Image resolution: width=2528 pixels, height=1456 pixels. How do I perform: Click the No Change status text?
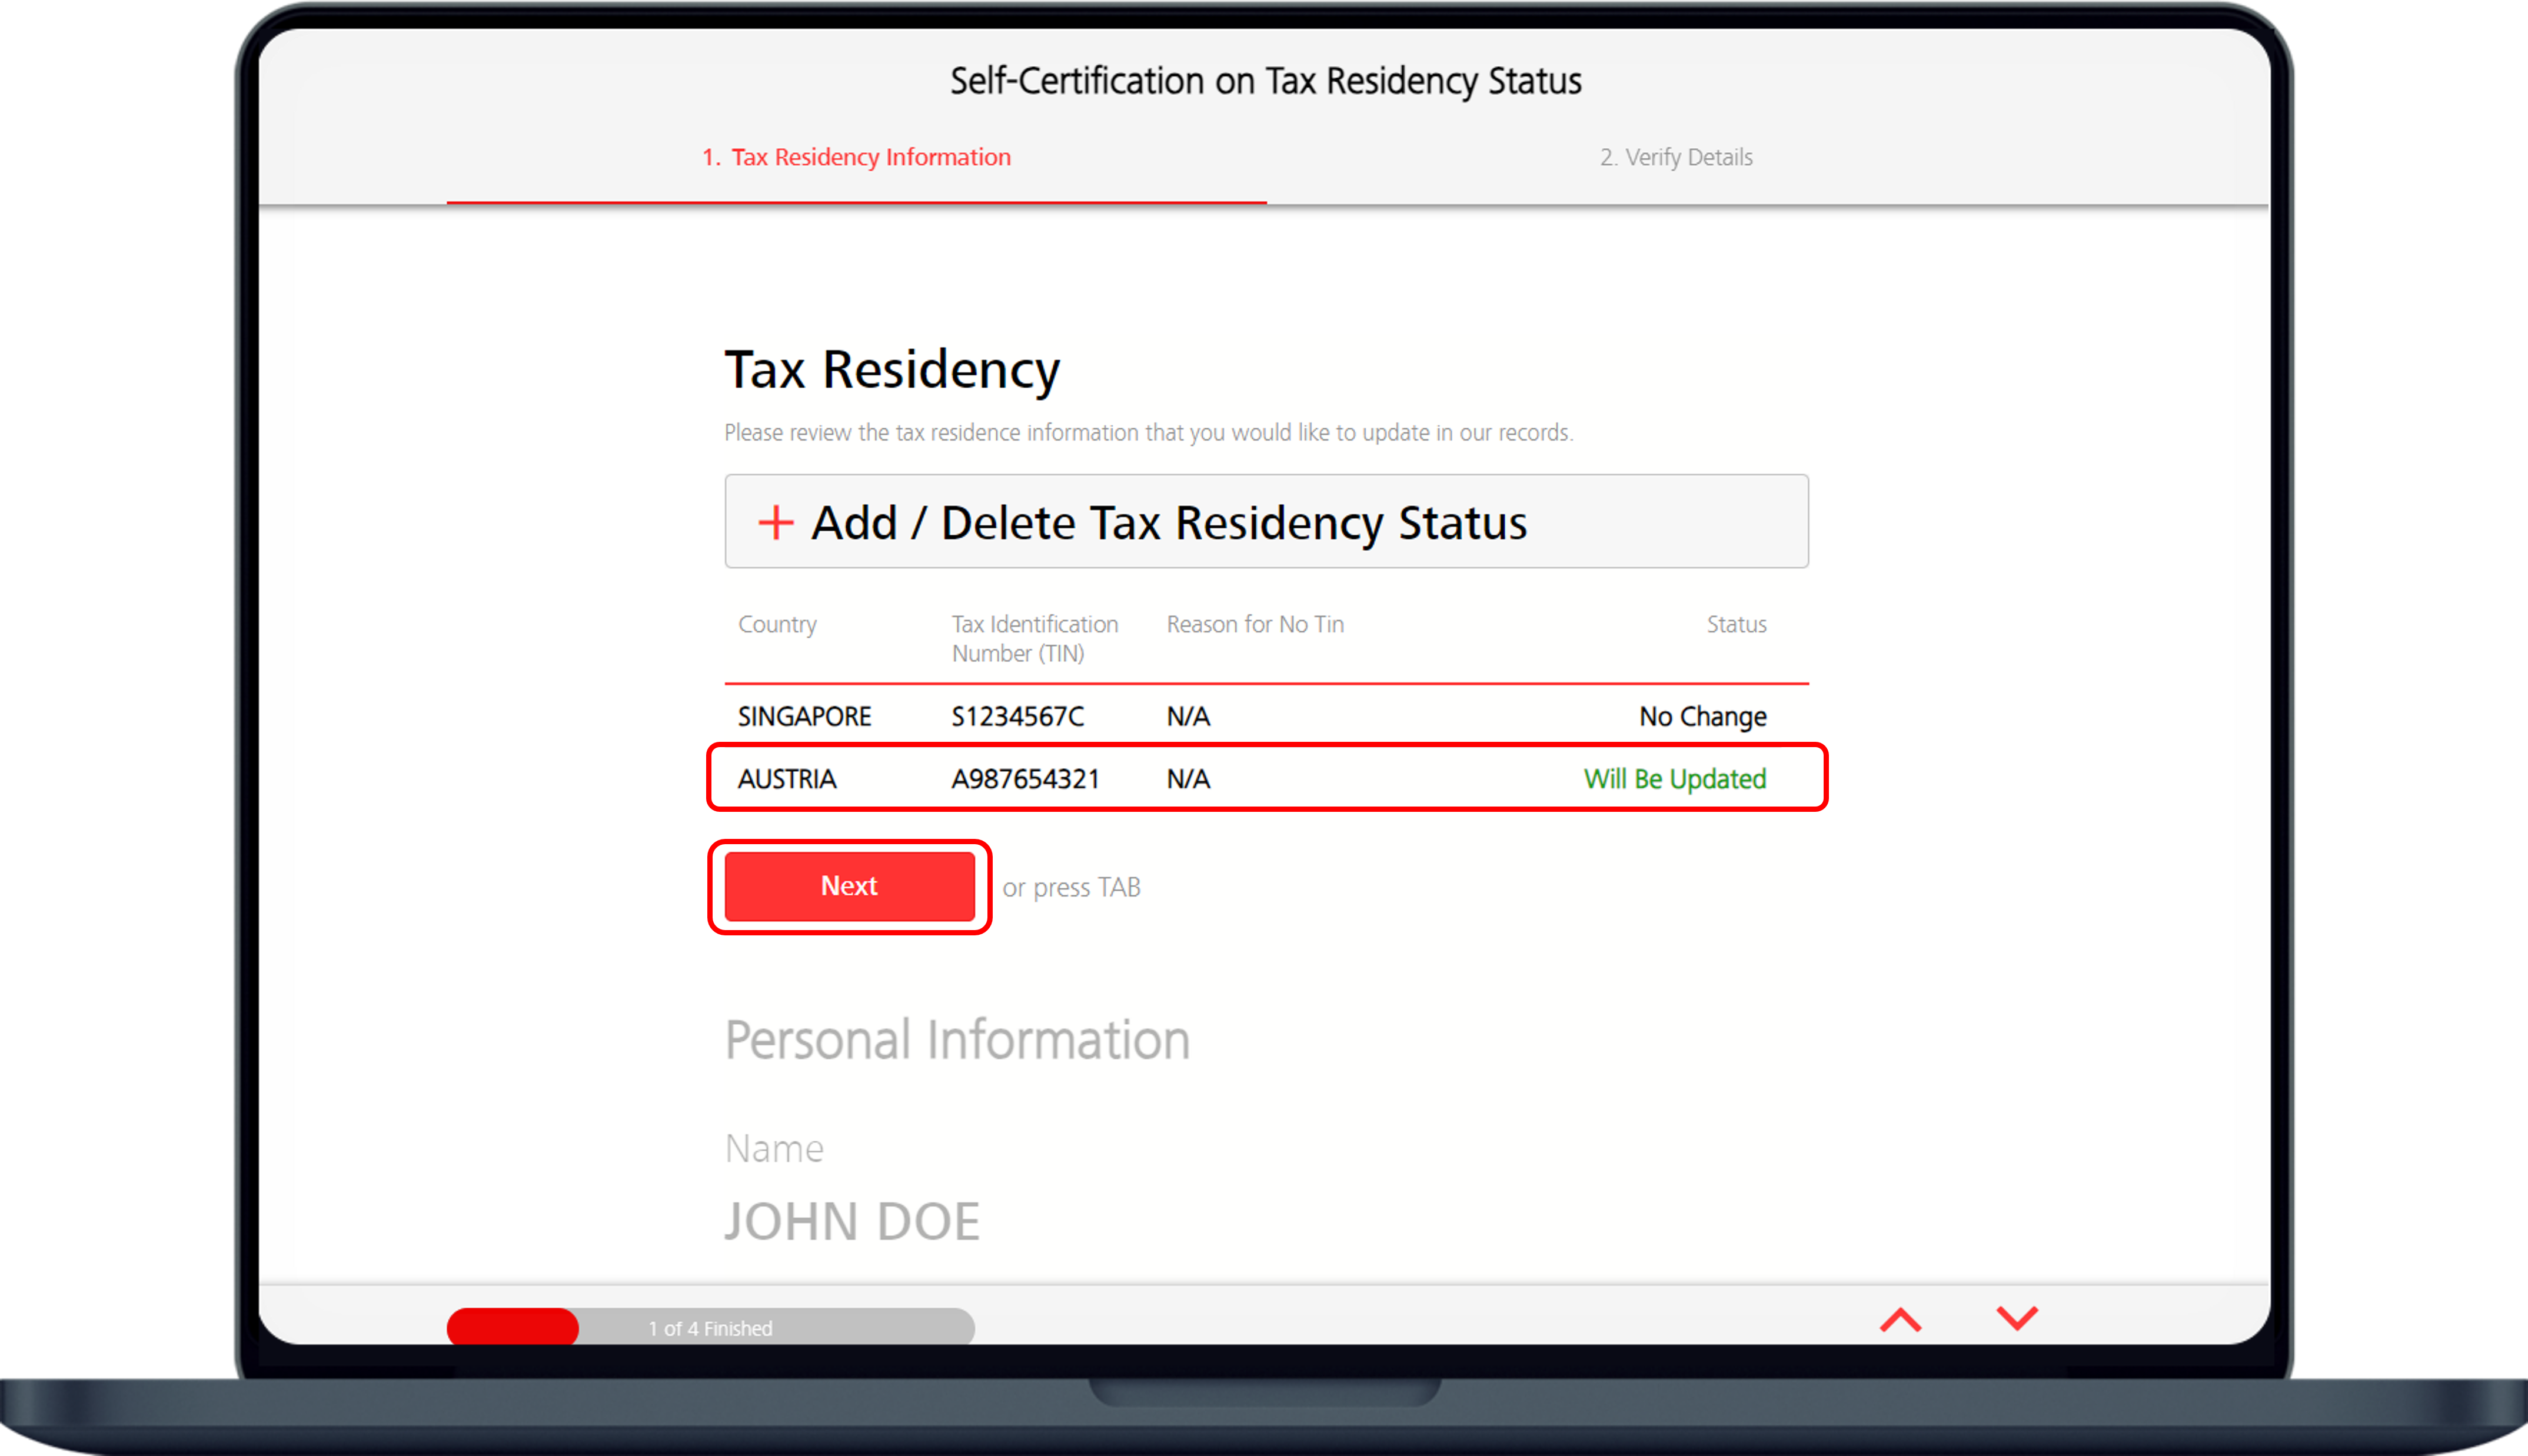[x=1702, y=716]
